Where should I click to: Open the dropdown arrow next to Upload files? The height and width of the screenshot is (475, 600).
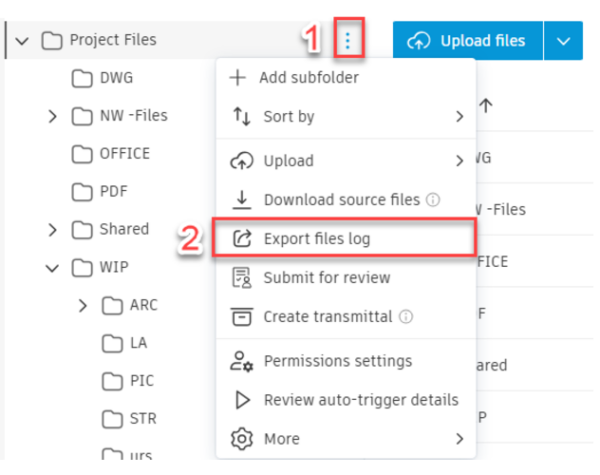pos(564,41)
